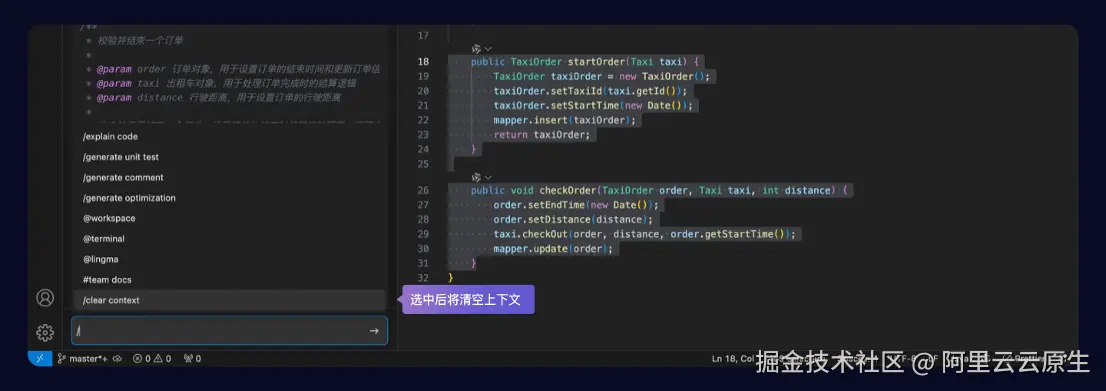Click line number 18 in the gutter

click(423, 61)
